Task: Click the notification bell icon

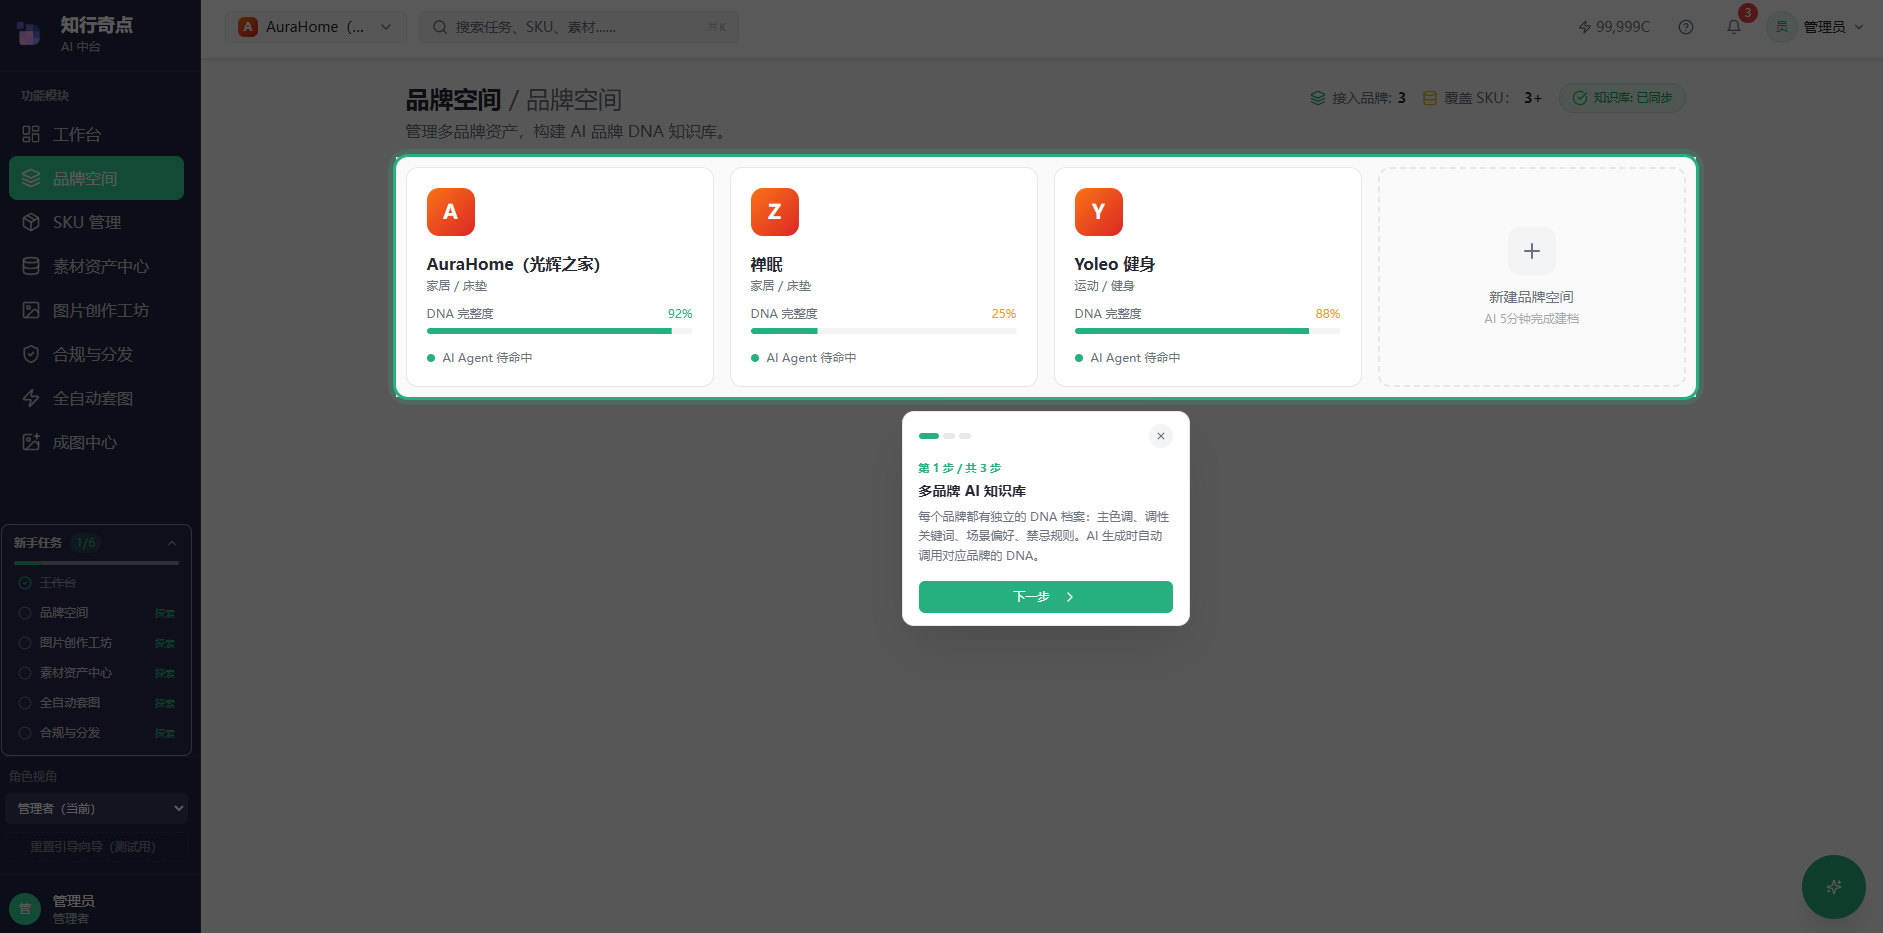Action: 1733,27
